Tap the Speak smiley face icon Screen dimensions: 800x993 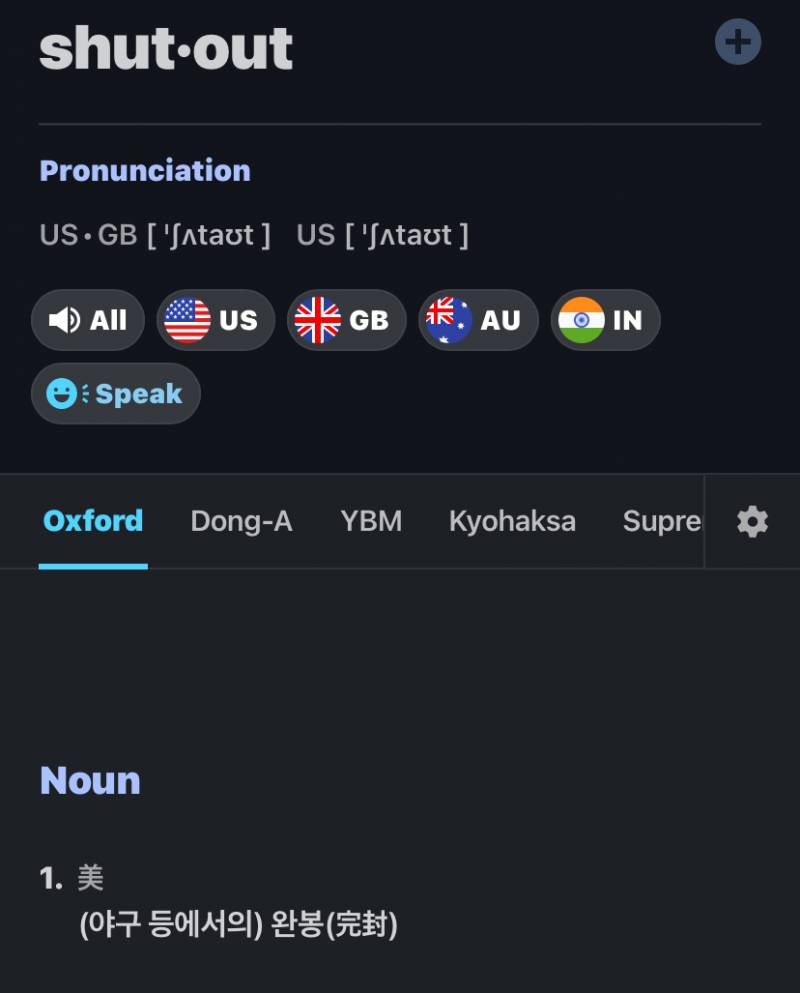[x=61, y=393]
